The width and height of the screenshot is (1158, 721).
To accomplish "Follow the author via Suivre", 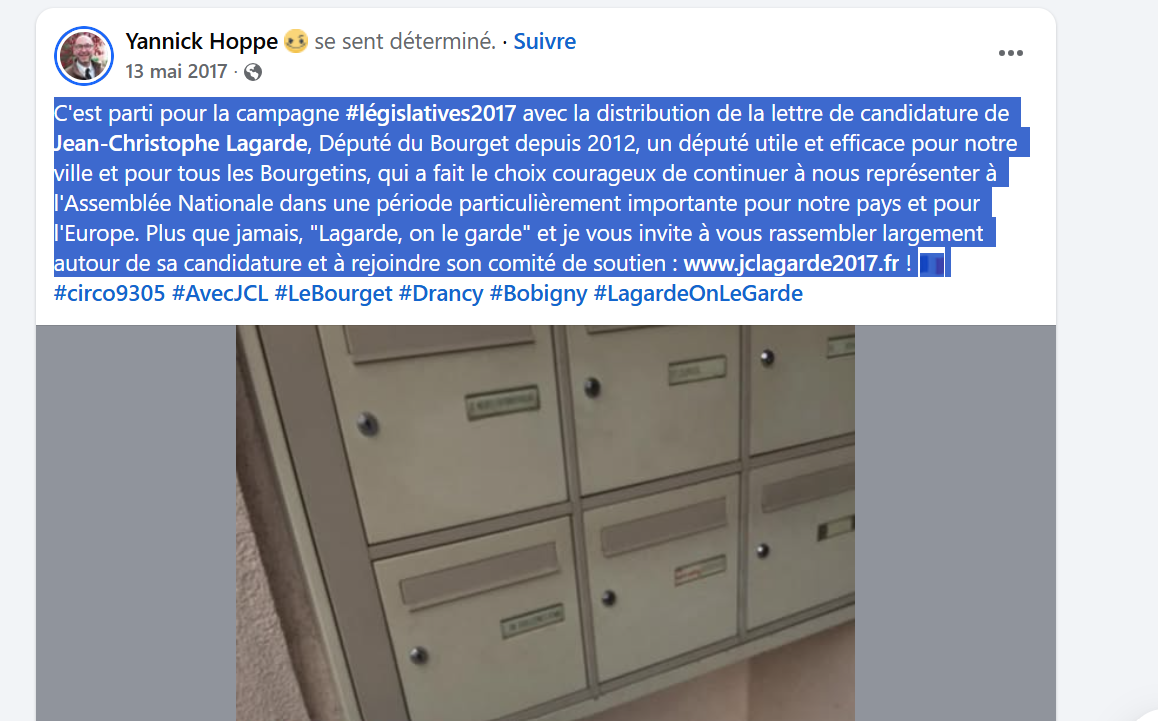I will point(544,41).
